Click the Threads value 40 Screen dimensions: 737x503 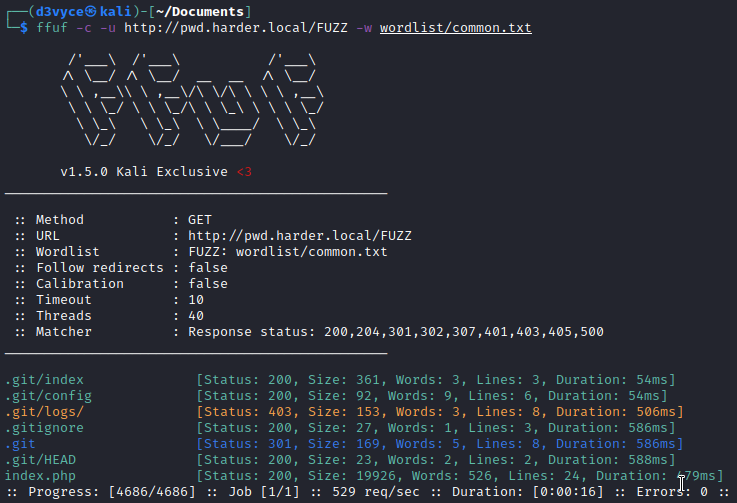click(196, 316)
